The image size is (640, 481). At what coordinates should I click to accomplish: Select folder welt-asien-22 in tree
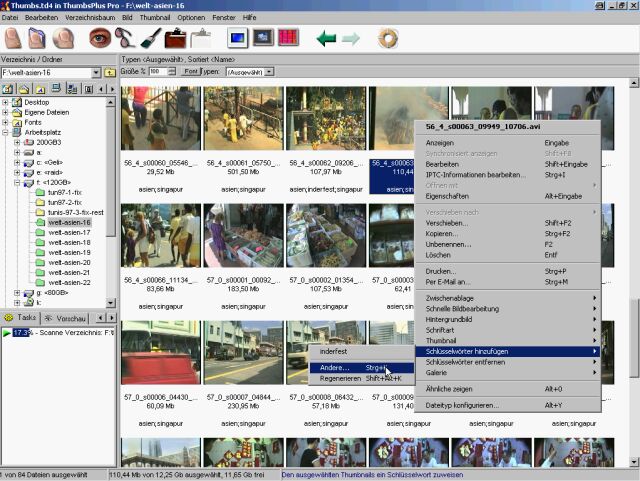[x=69, y=283]
